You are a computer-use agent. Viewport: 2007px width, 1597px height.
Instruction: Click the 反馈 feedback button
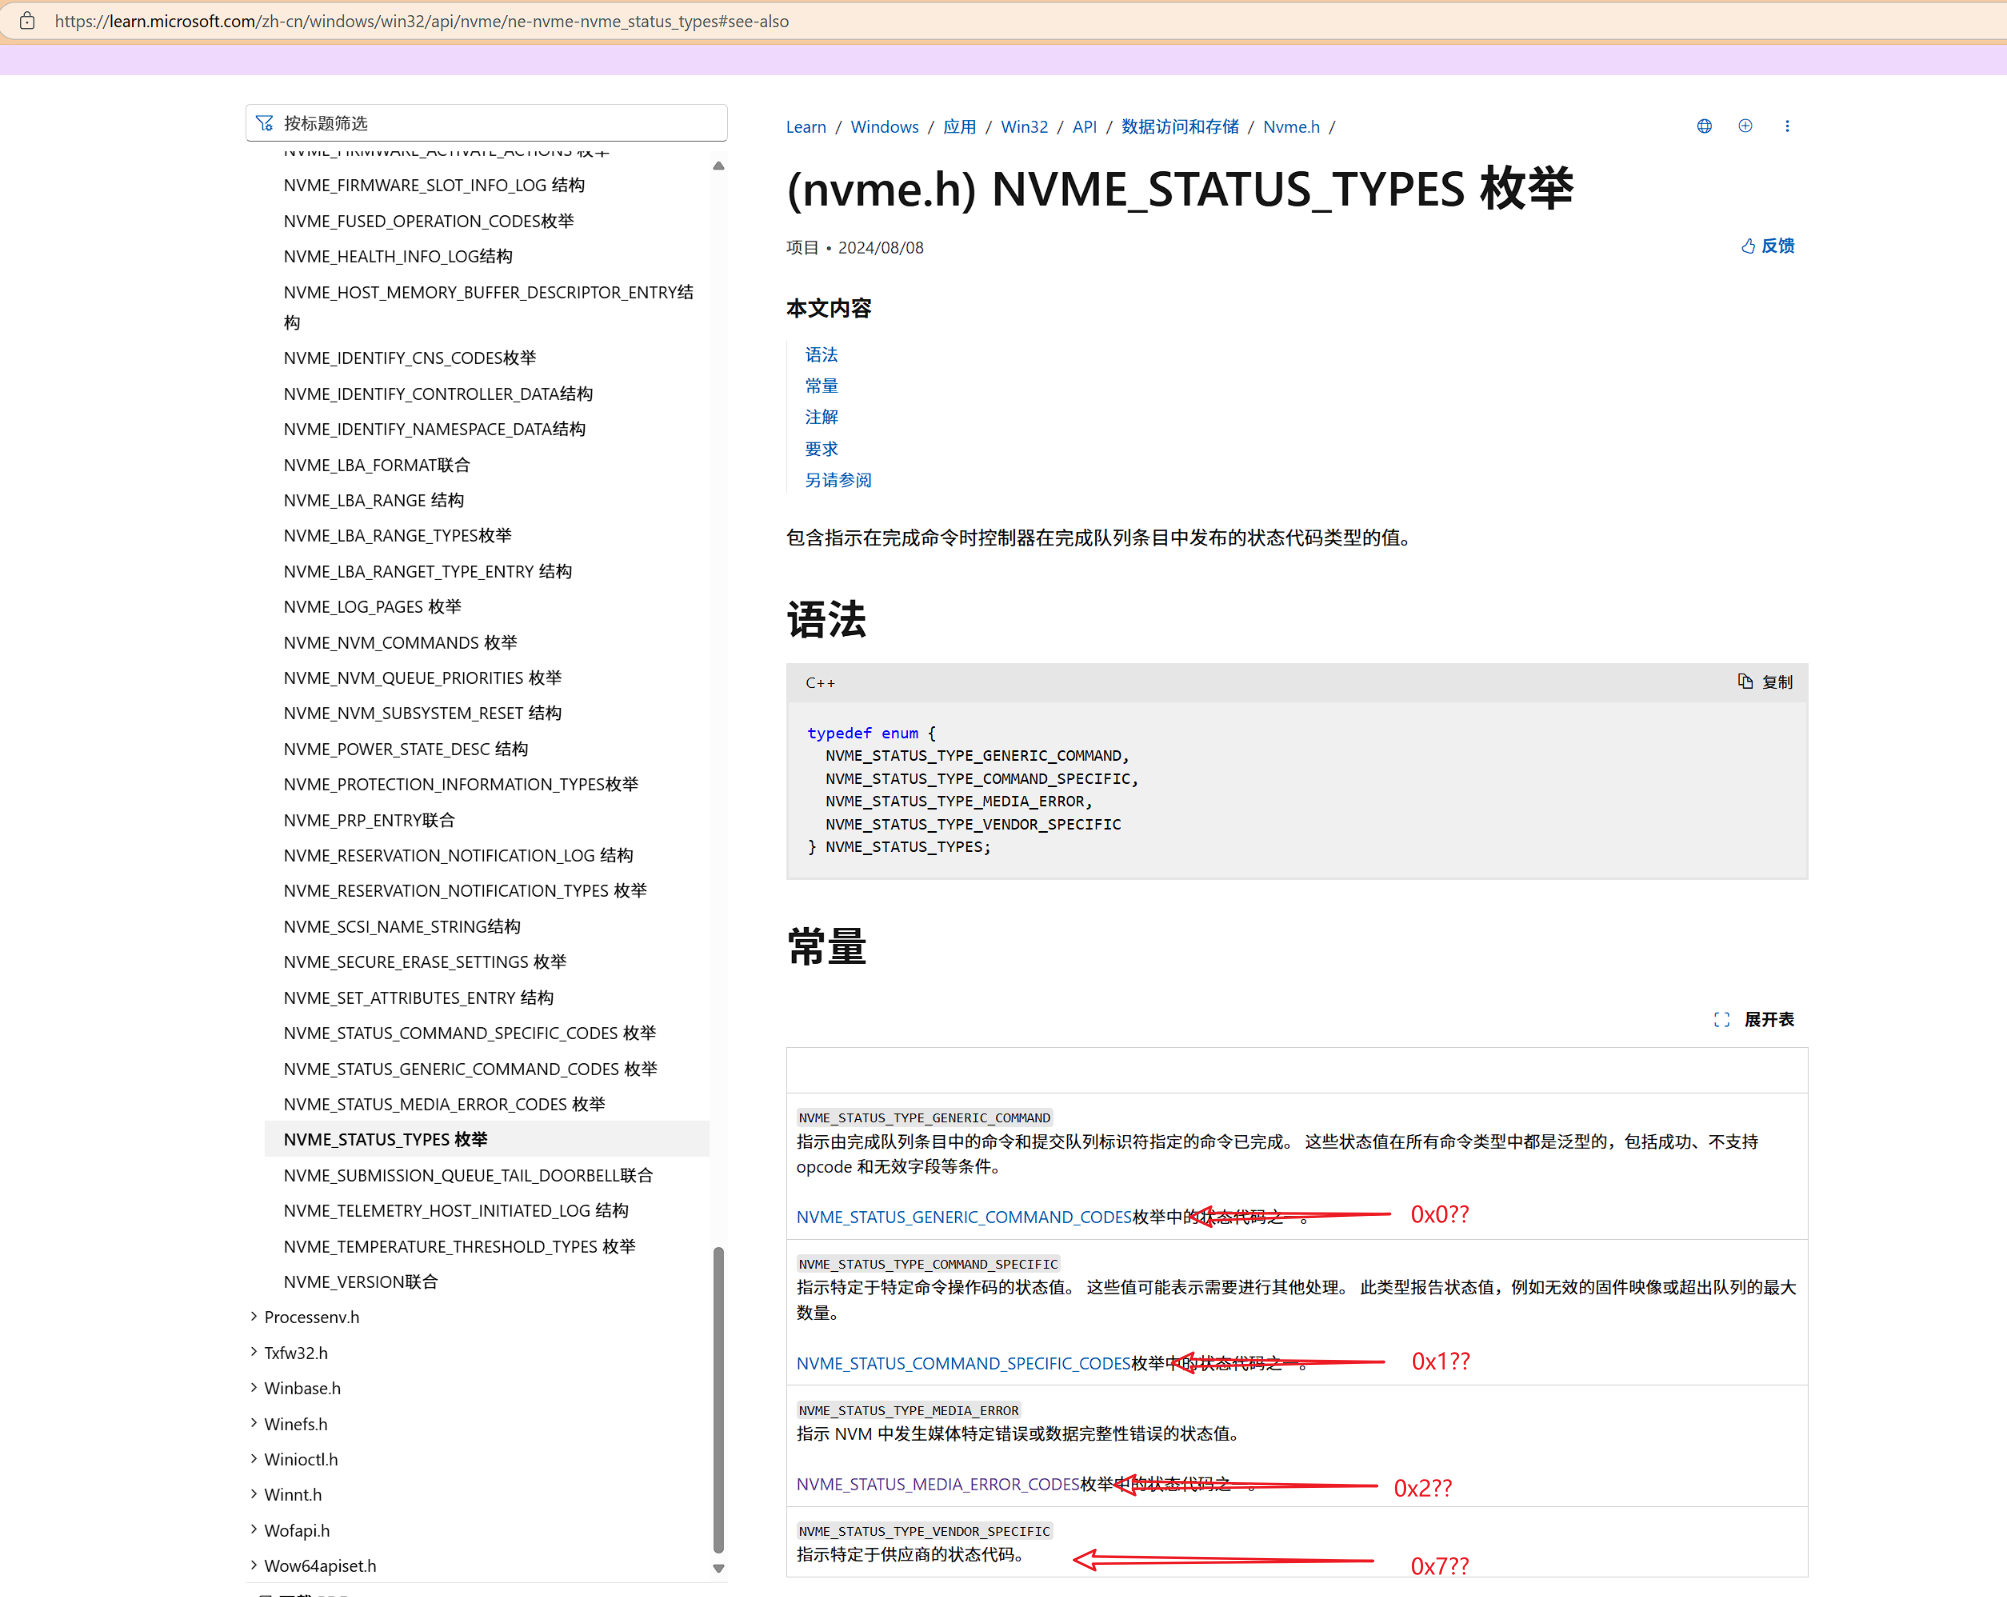pos(1767,246)
